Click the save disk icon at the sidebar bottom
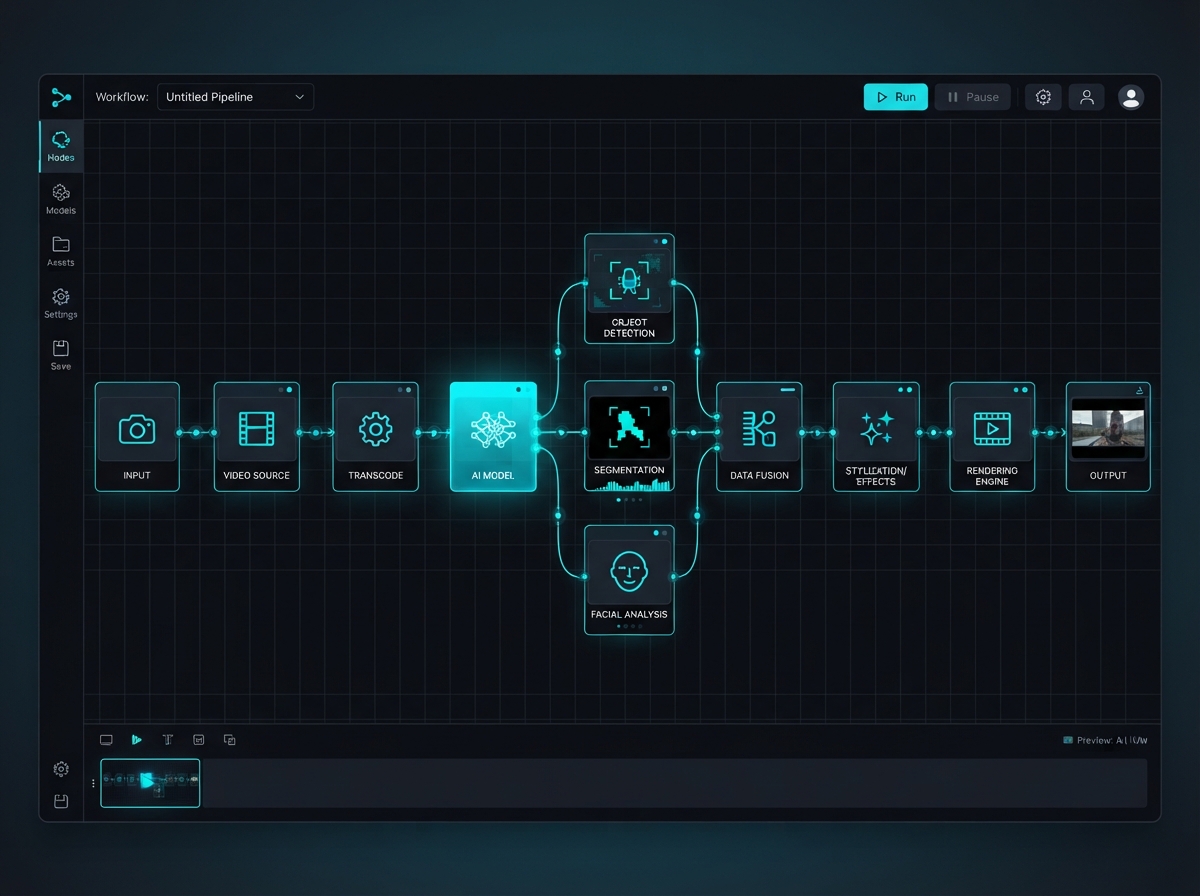Image resolution: width=1200 pixels, height=896 pixels. pyautogui.click(x=61, y=802)
